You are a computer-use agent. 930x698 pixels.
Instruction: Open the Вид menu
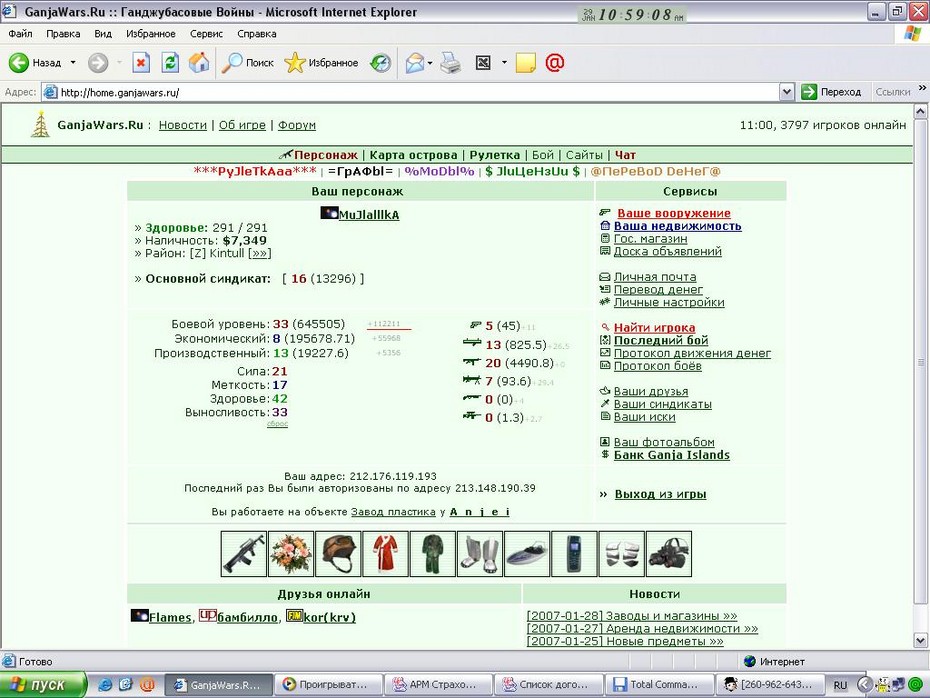103,34
